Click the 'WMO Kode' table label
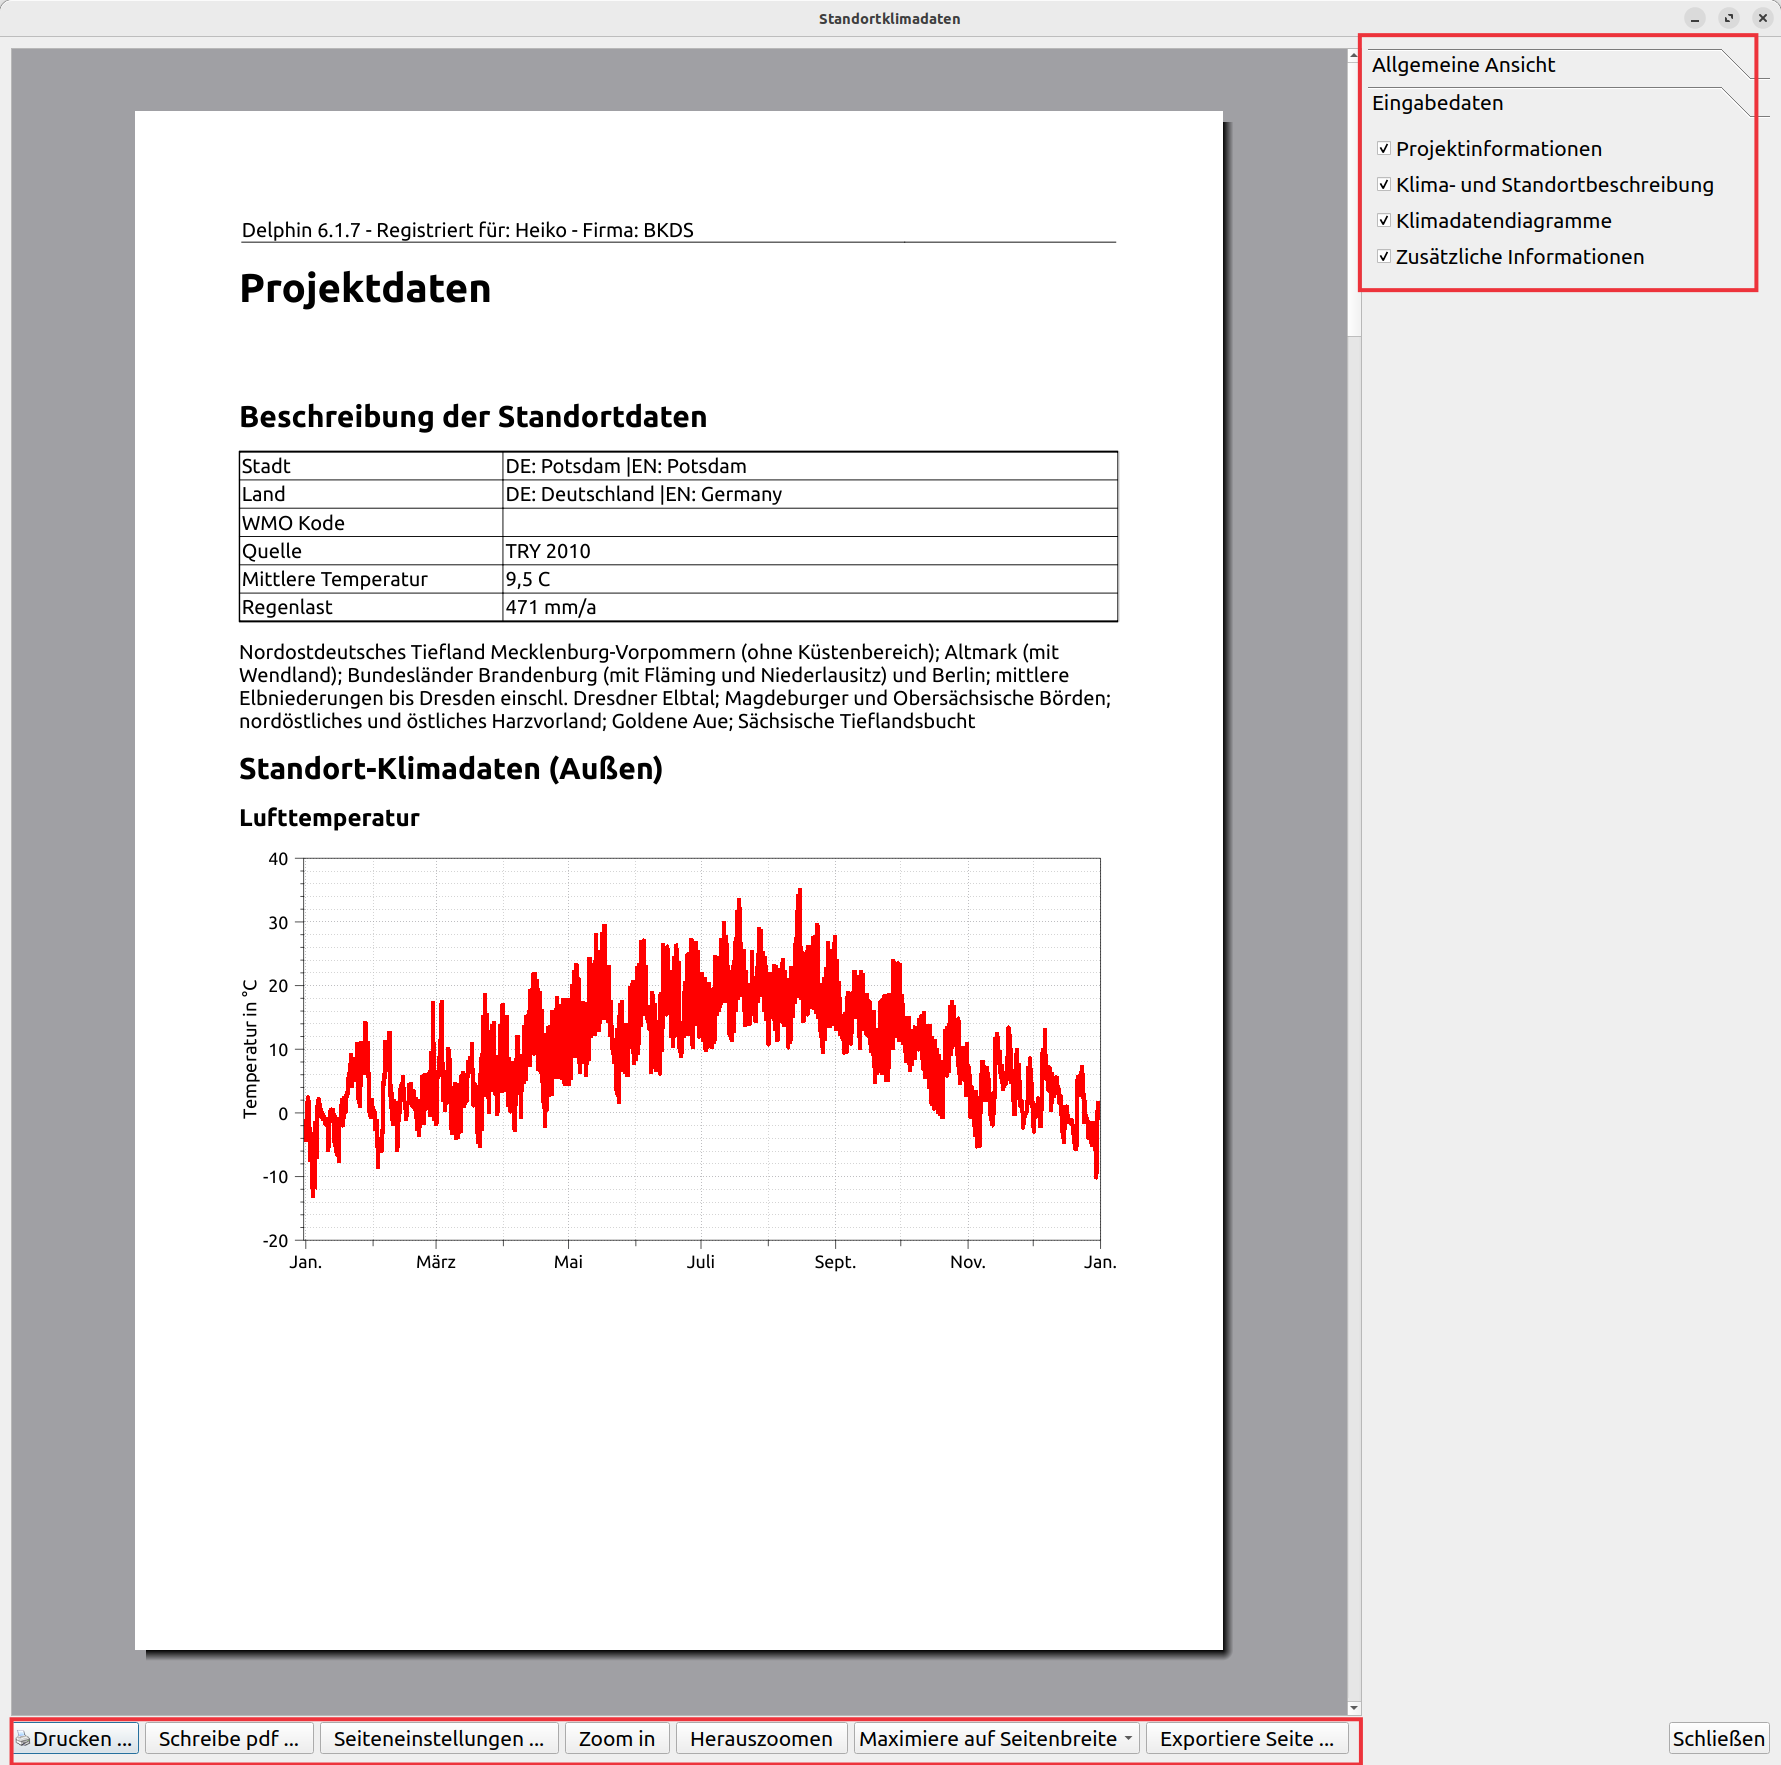The height and width of the screenshot is (1765, 1781). point(293,523)
